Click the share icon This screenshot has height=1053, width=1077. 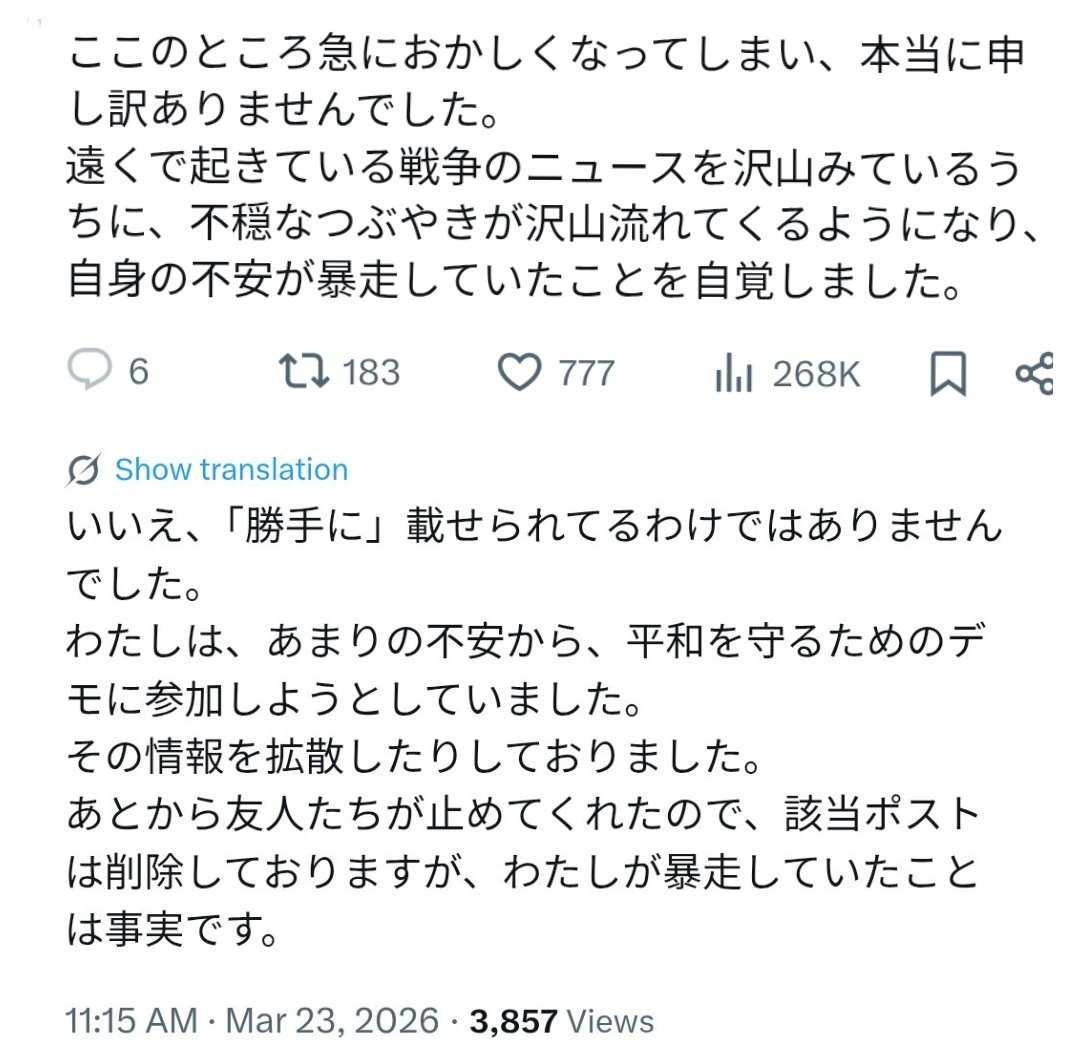click(x=1034, y=374)
